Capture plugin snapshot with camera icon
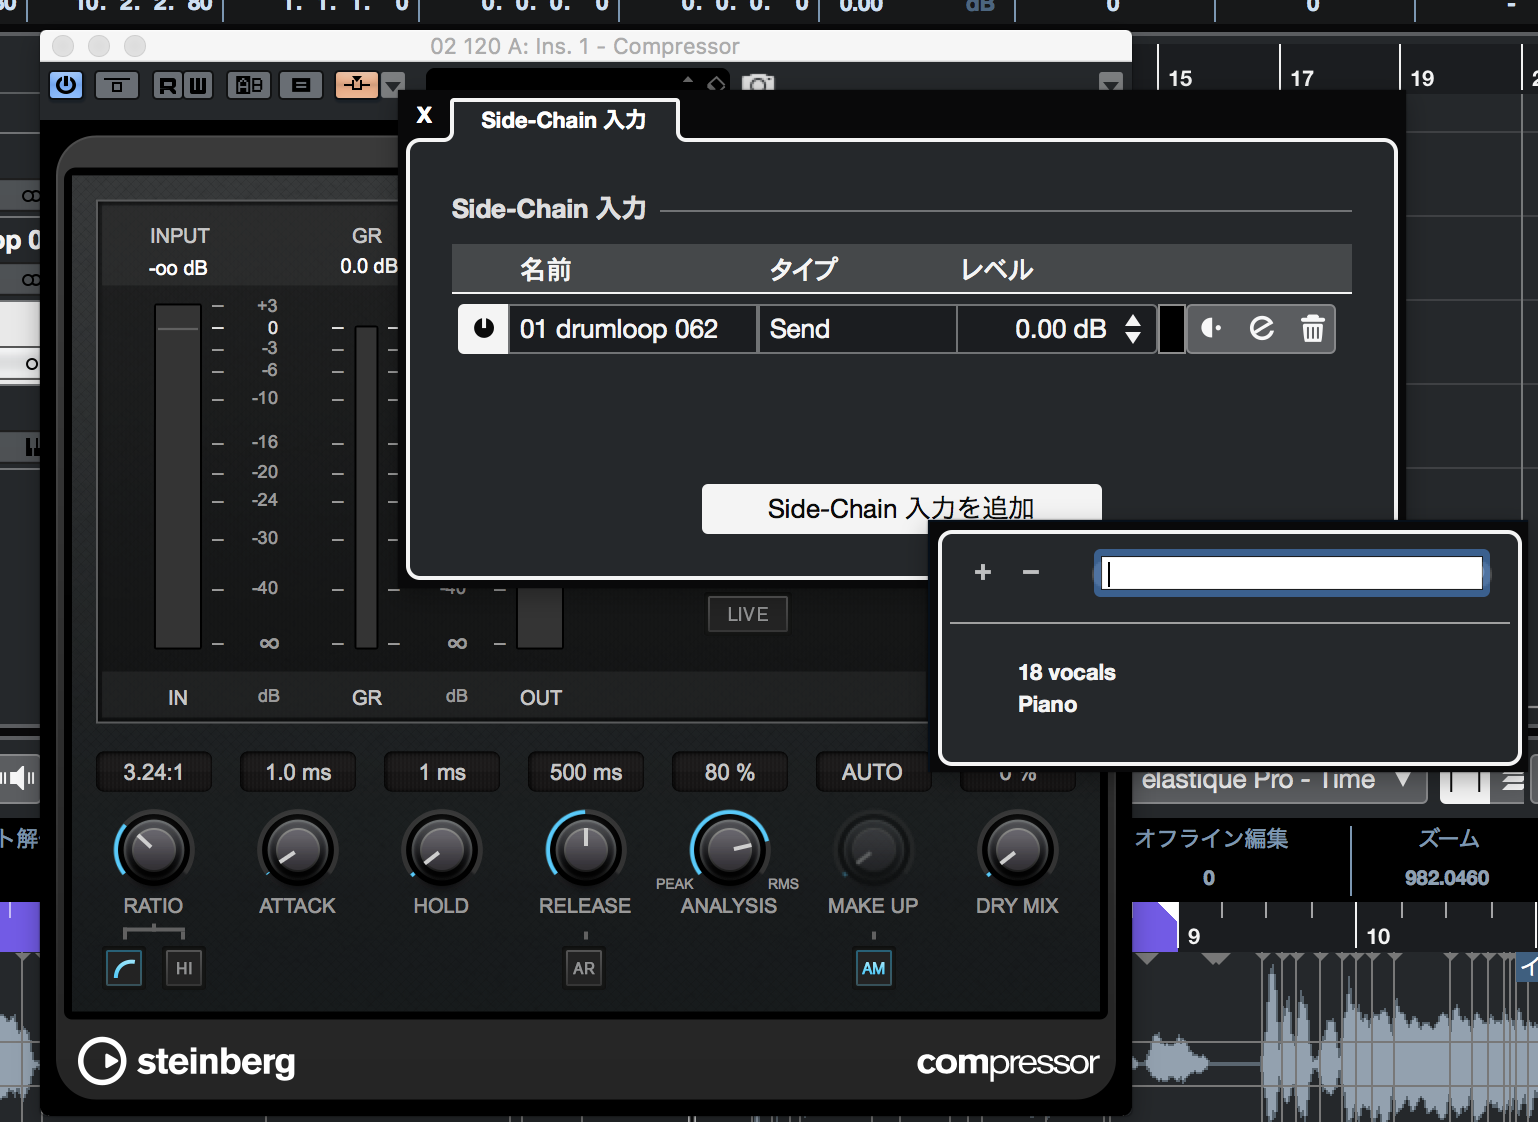 click(x=758, y=84)
